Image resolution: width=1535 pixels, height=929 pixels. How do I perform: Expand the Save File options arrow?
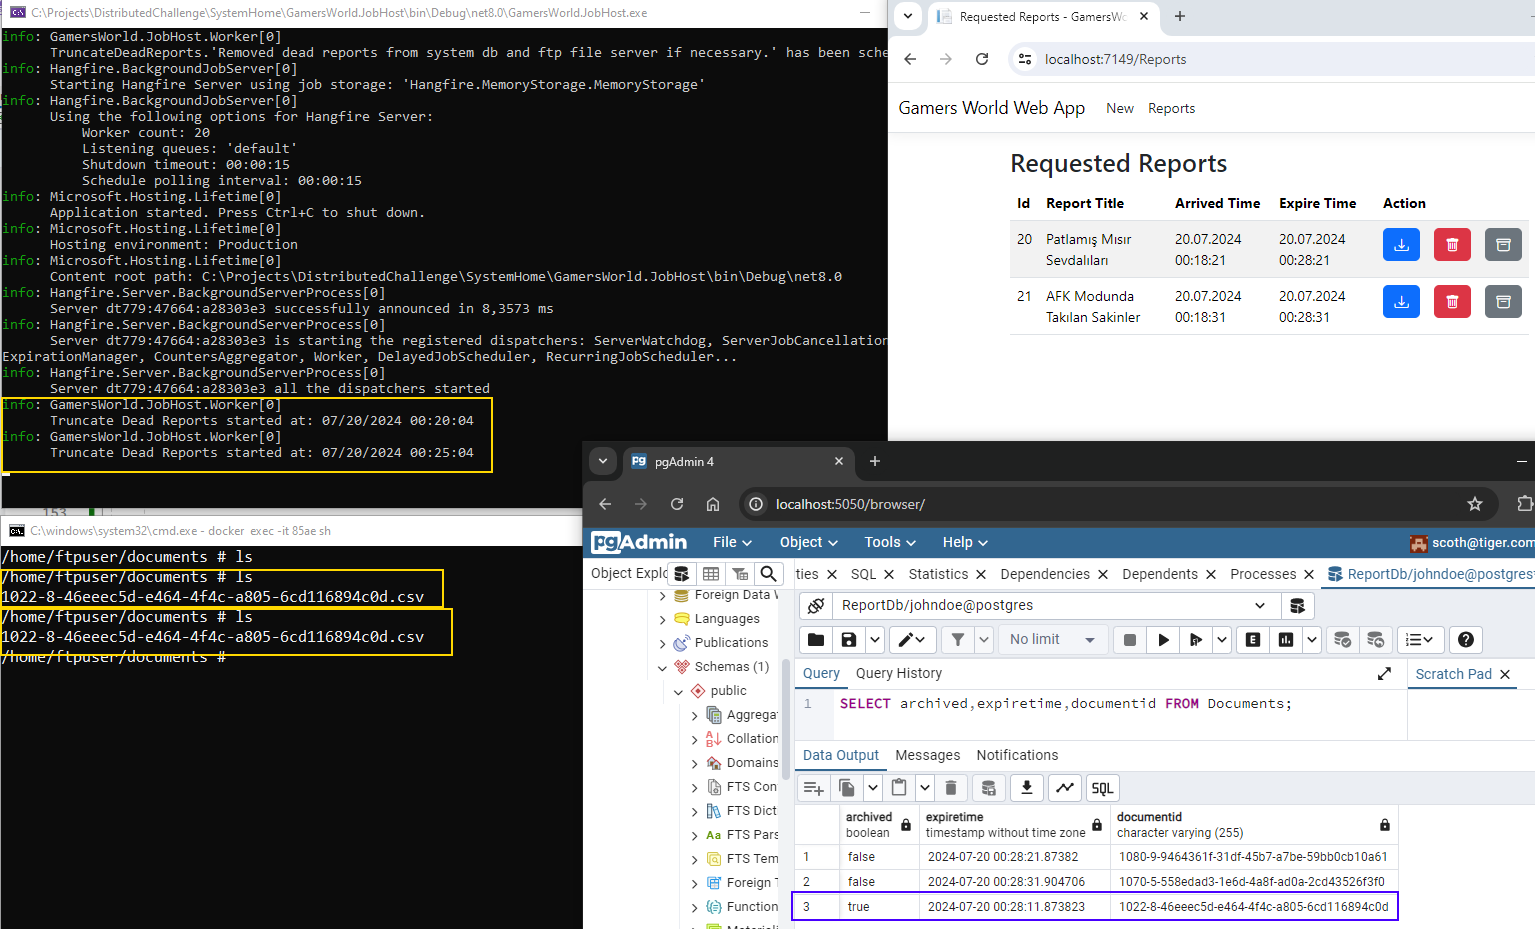[875, 639]
